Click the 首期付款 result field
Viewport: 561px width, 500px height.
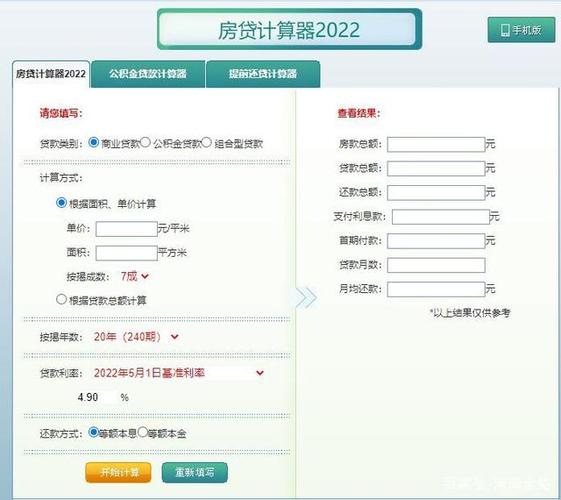pyautogui.click(x=436, y=241)
